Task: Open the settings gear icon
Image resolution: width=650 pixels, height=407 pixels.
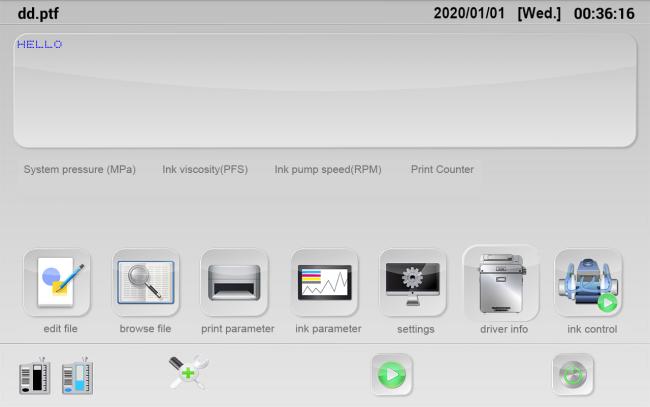Action: pyautogui.click(x=413, y=283)
